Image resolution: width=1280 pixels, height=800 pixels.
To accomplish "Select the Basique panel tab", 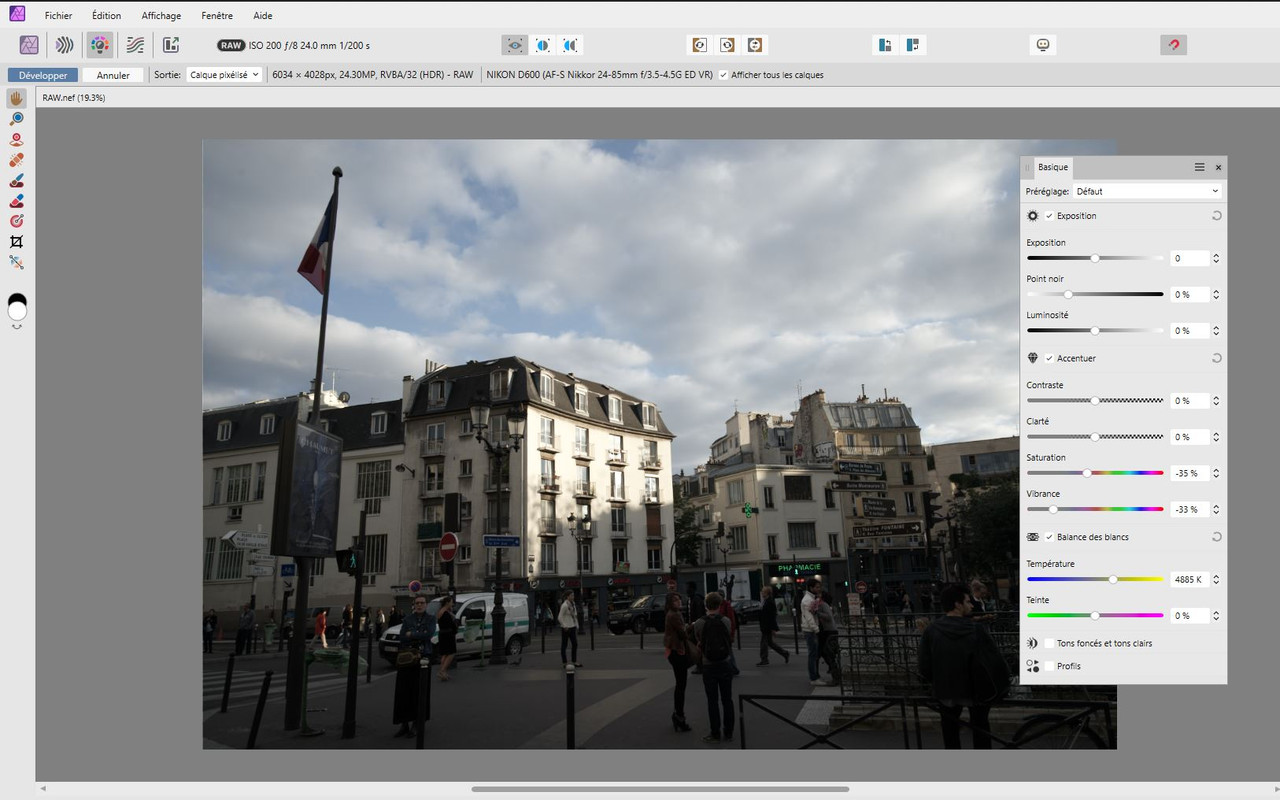I will (1053, 167).
